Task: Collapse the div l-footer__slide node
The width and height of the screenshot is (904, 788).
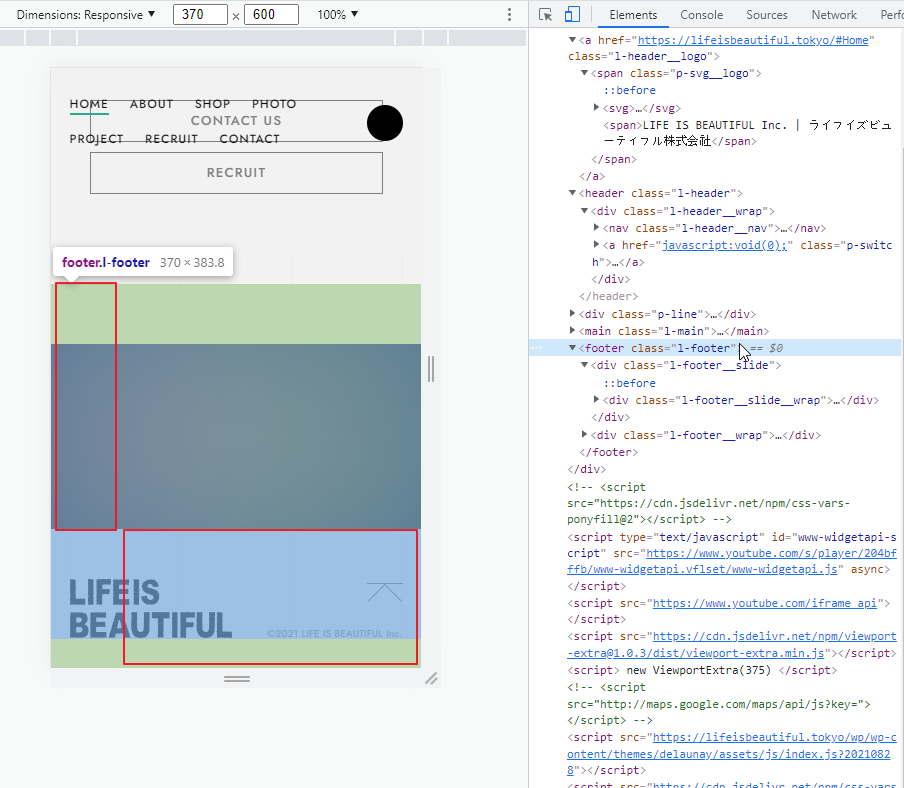Action: click(x=584, y=365)
